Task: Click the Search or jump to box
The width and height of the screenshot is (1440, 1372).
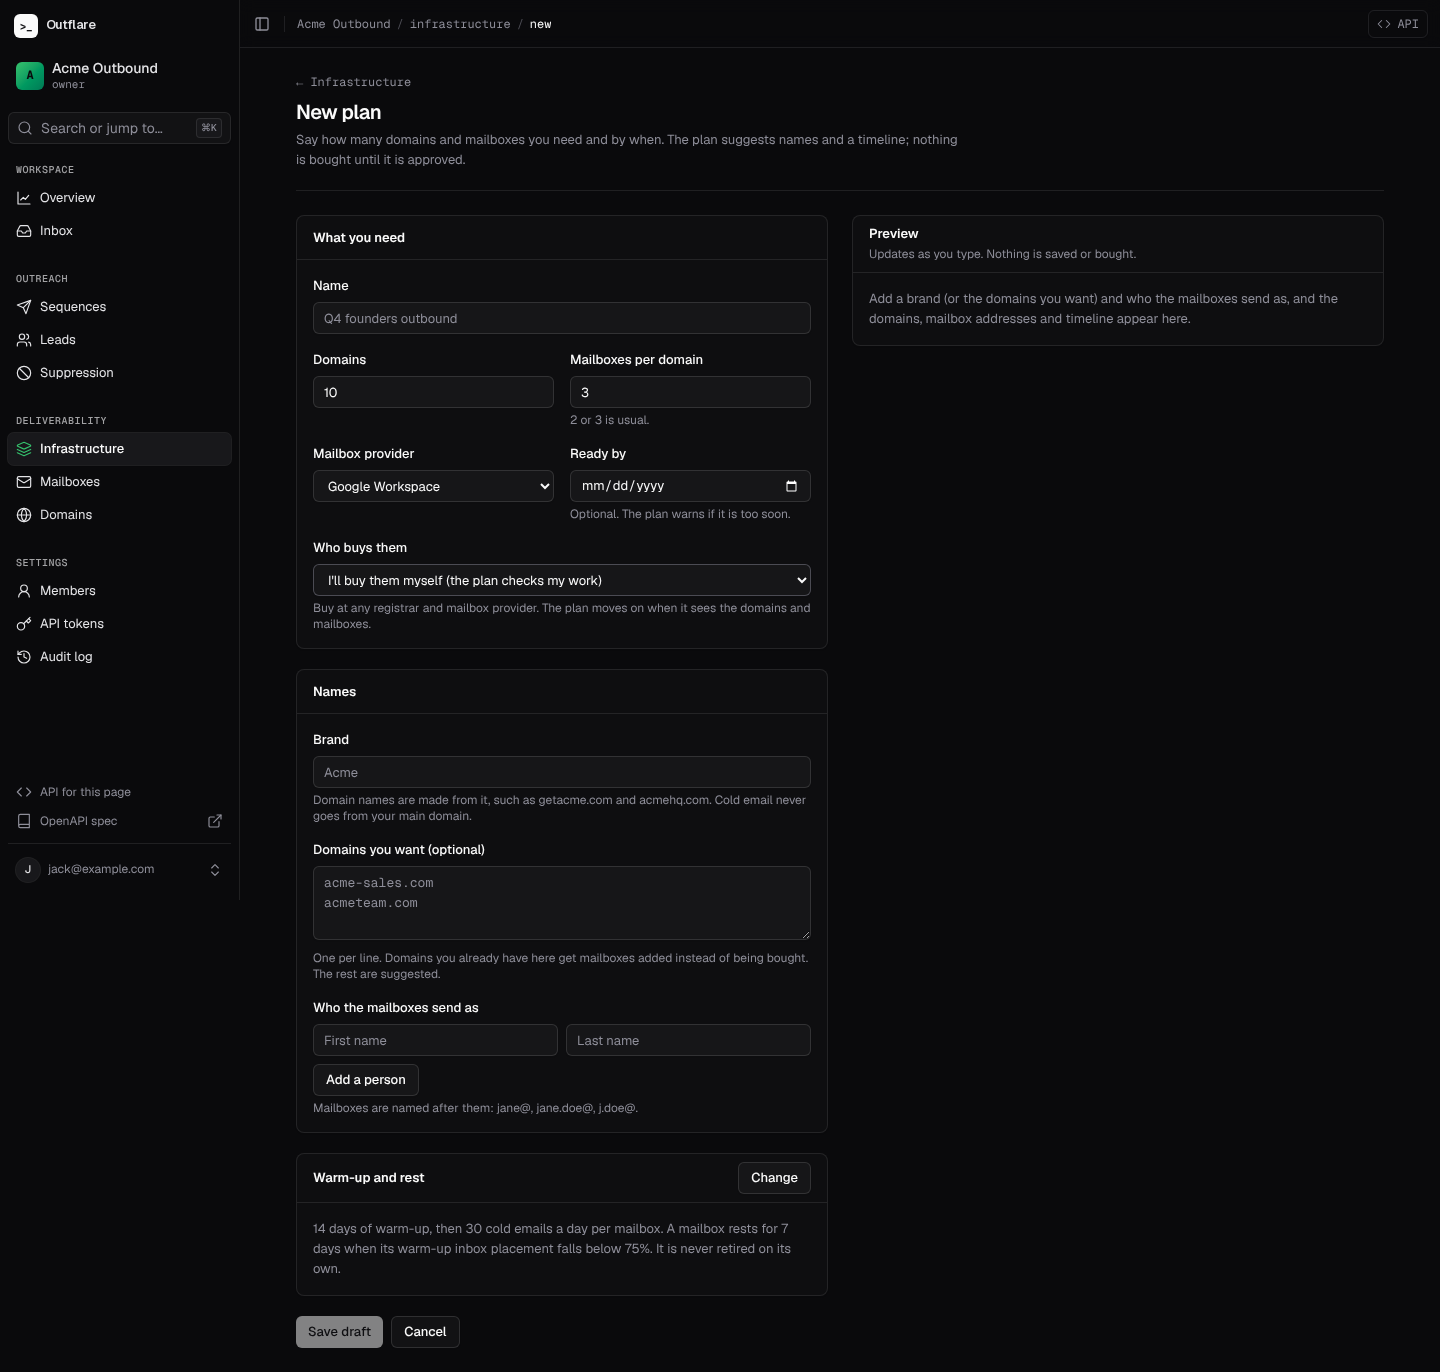Action: point(119,128)
